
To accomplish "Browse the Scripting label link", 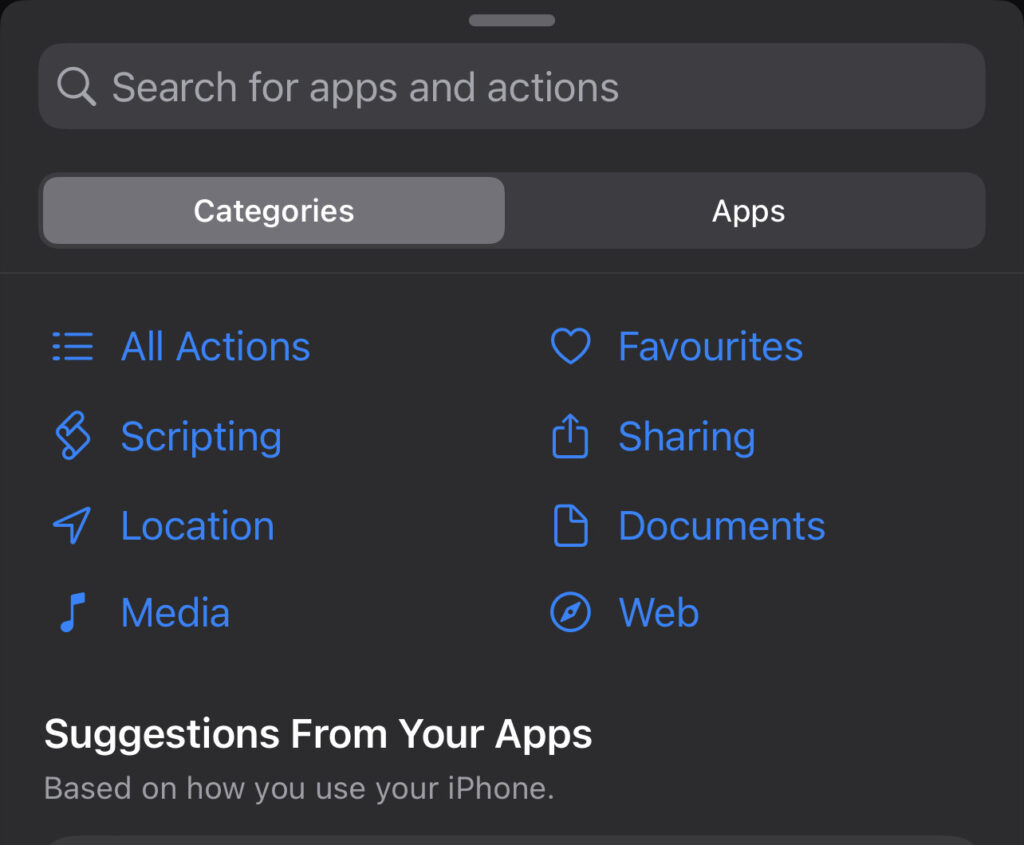I will tap(201, 437).
